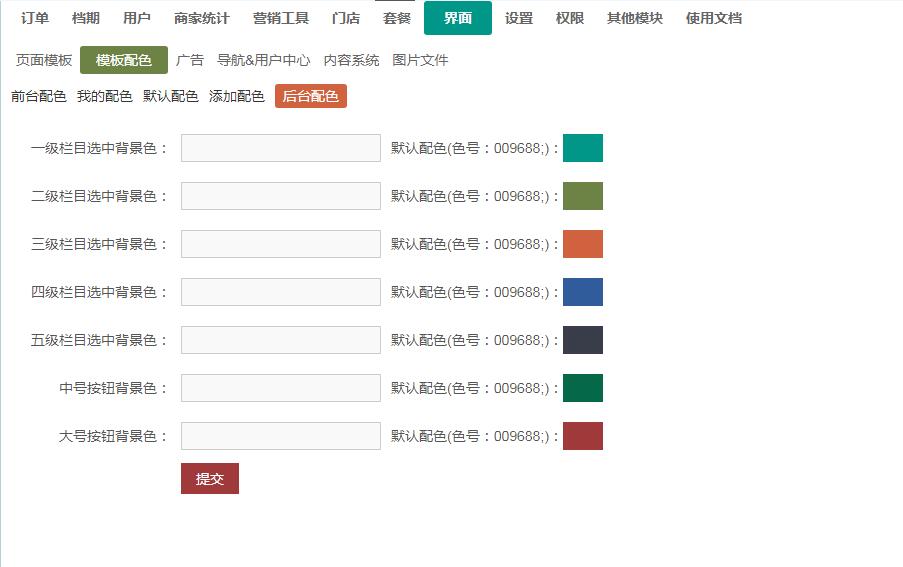903x567 pixels.
Task: Go to 使用文档 in top navigation
Action: point(714,18)
